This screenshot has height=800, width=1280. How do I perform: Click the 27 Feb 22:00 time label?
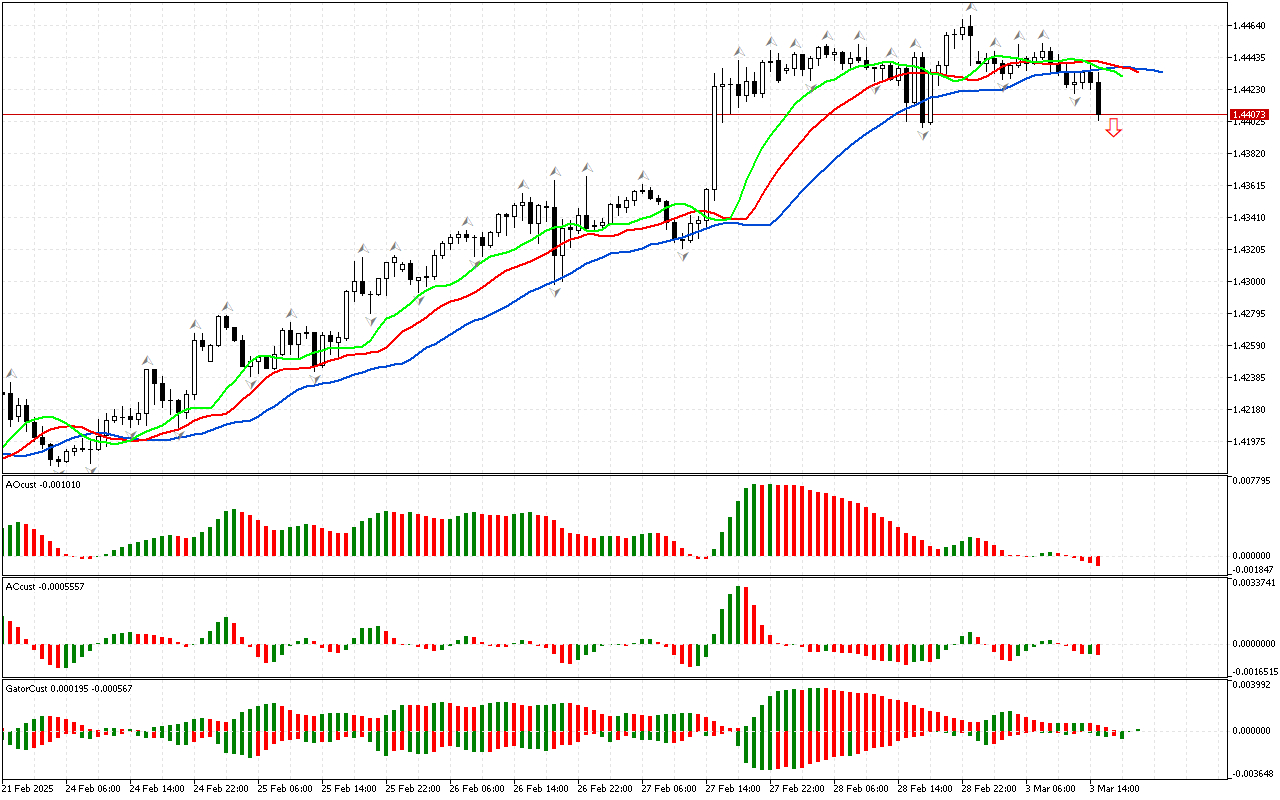tap(798, 788)
